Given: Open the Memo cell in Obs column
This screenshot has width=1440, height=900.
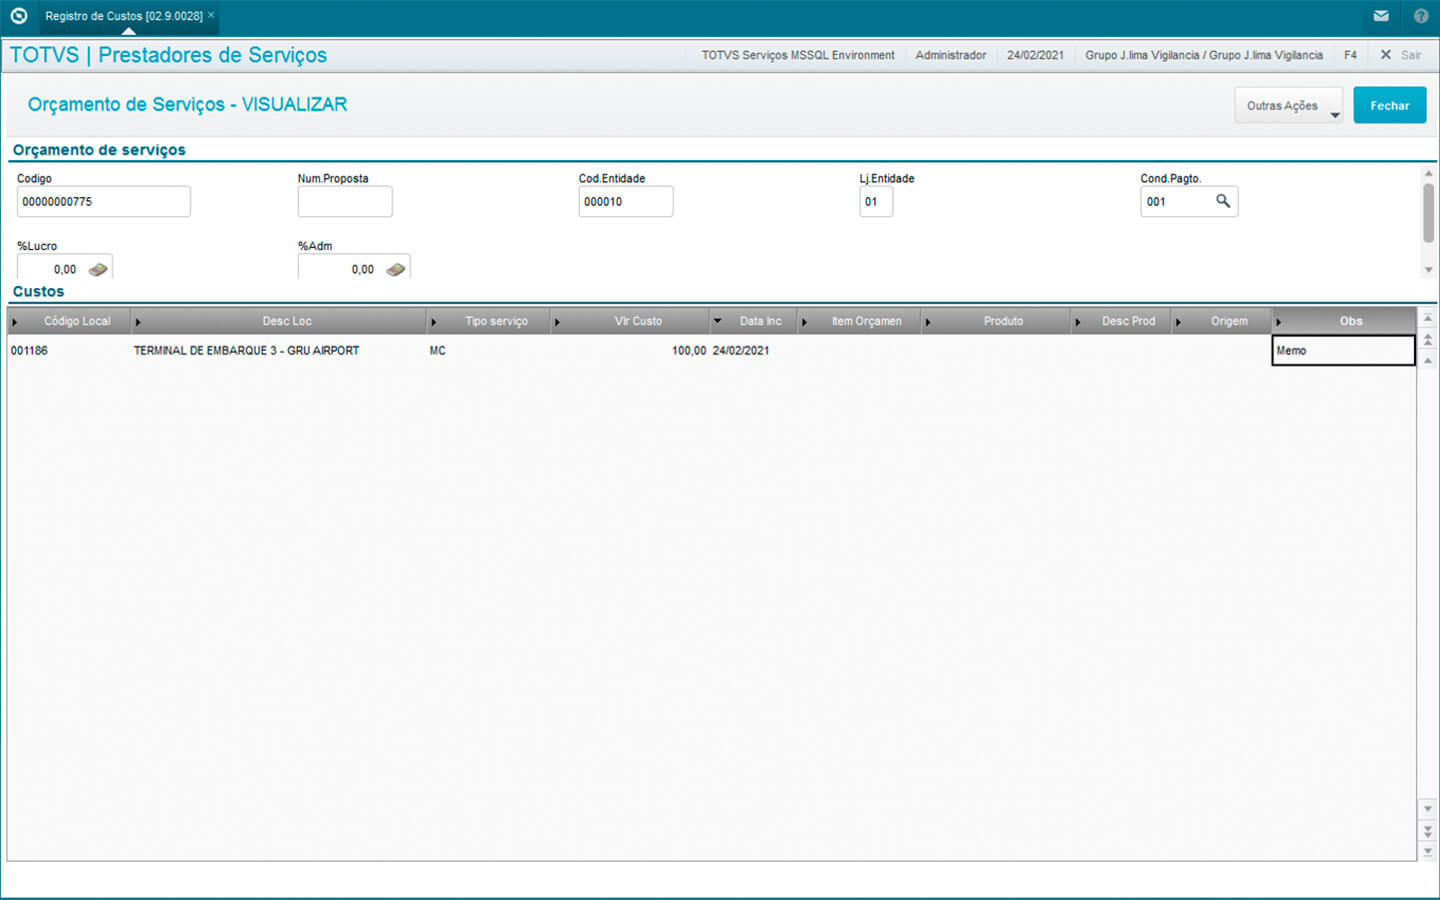Looking at the screenshot, I should [x=1342, y=351].
